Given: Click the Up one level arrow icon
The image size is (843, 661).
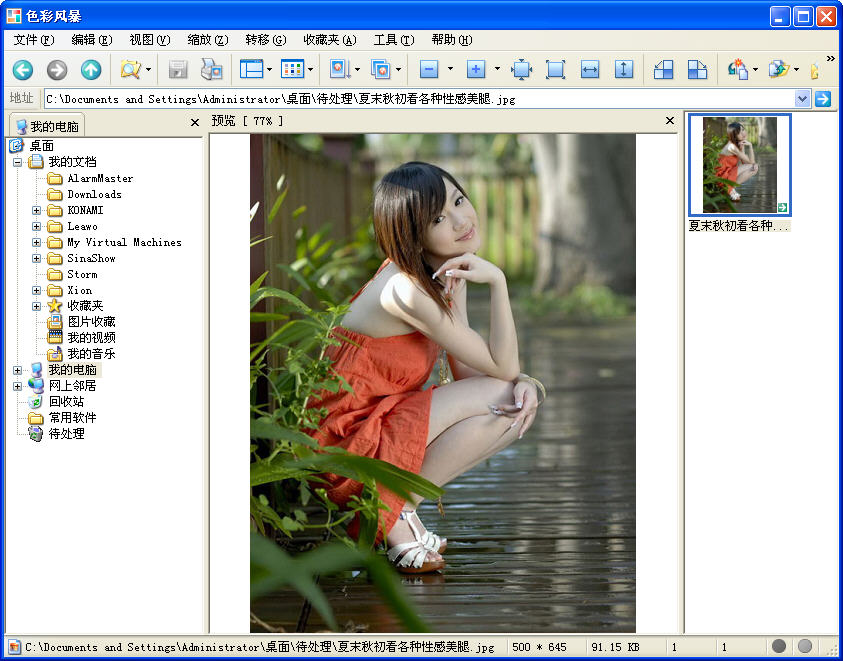Looking at the screenshot, I should [x=91, y=70].
